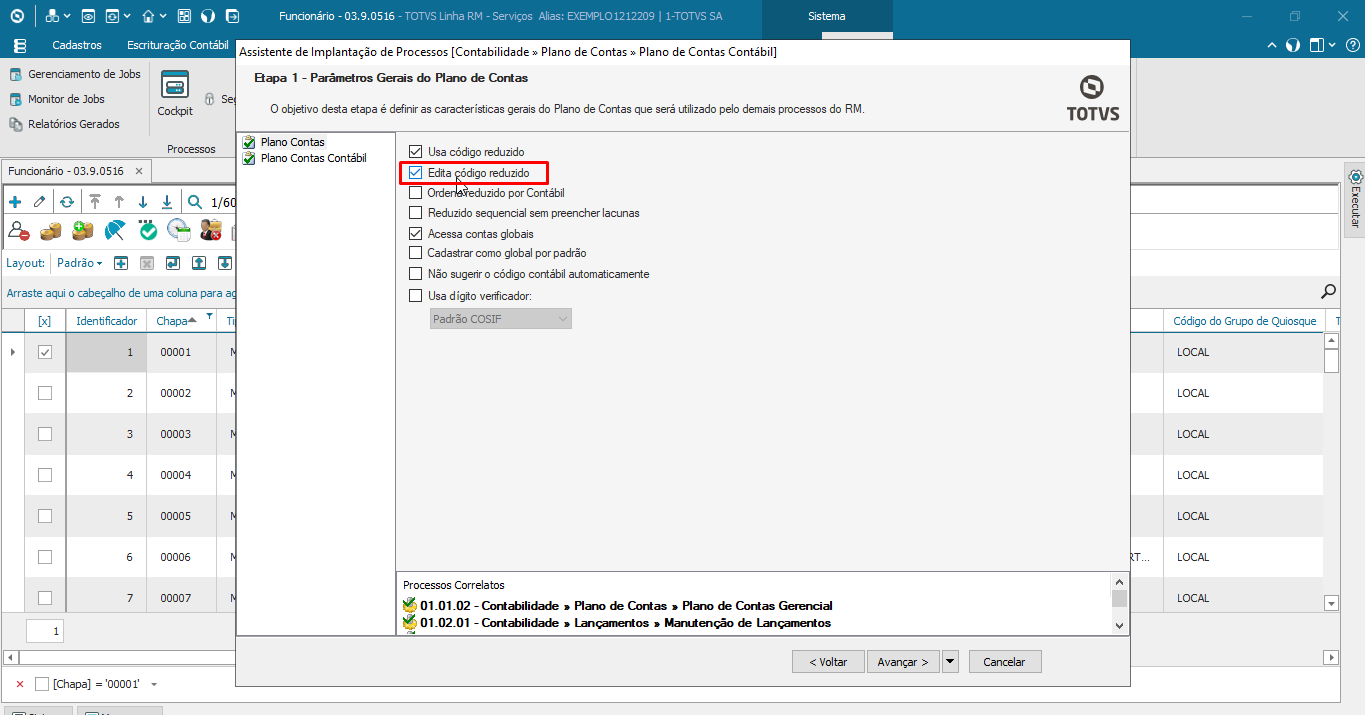Image resolution: width=1365 pixels, height=715 pixels.
Task: Click the exit arrow icon in the title bar
Action: pos(232,16)
